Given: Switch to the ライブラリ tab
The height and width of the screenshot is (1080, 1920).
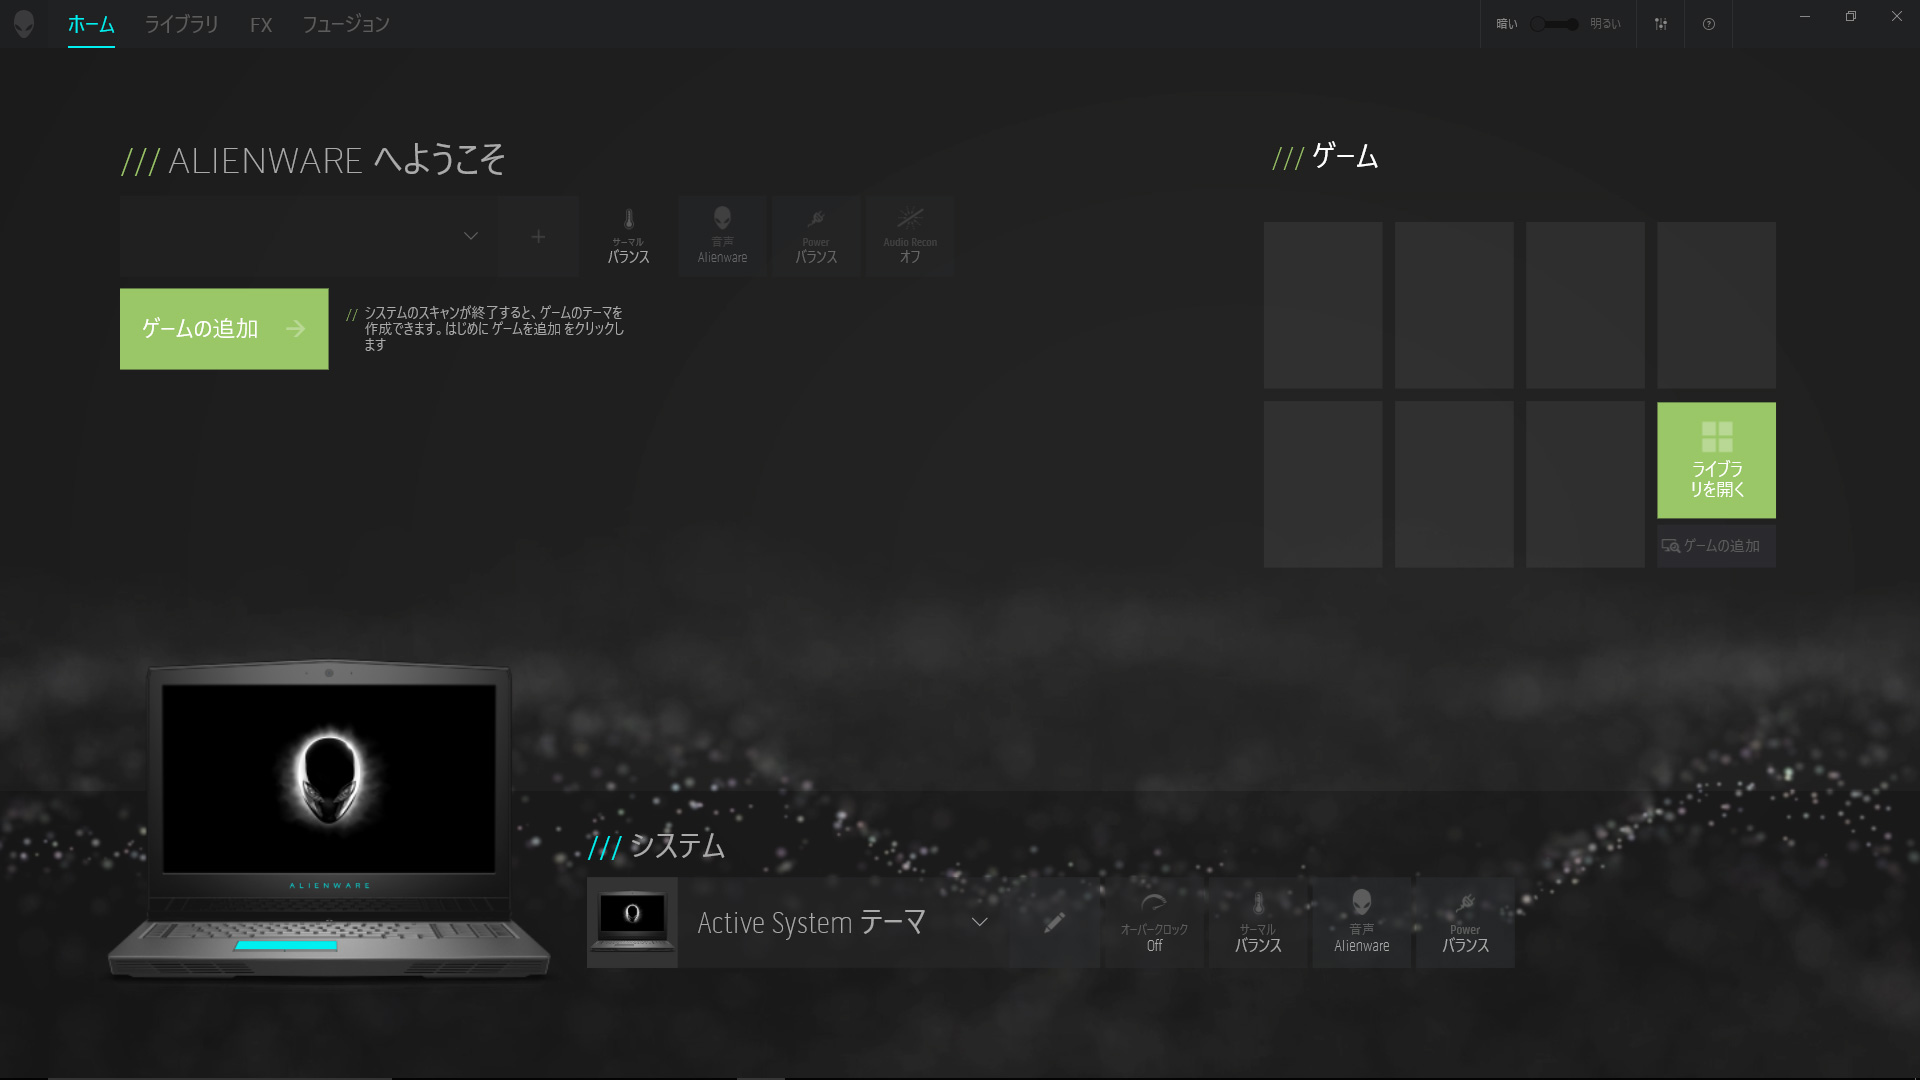Looking at the screenshot, I should coord(181,24).
